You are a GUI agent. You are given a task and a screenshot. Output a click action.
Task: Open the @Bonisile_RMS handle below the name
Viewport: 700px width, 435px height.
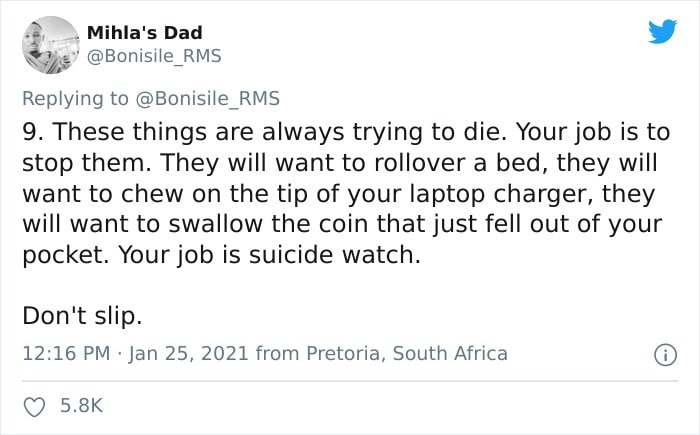pos(154,56)
